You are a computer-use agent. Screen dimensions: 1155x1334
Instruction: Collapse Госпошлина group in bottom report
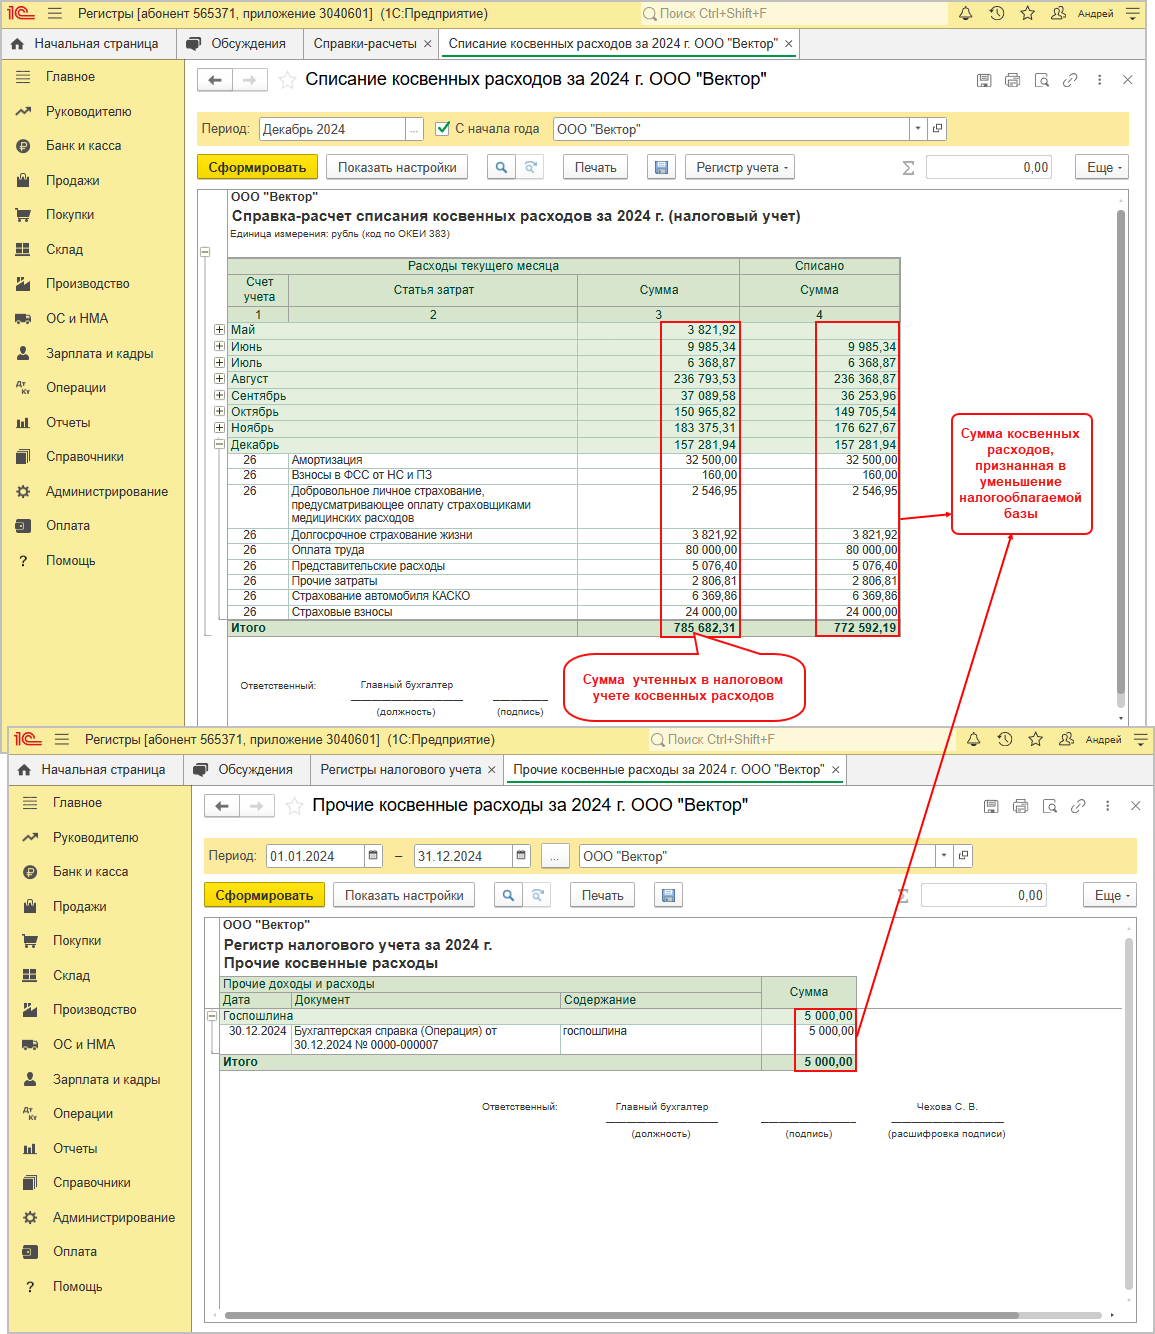[212, 1016]
